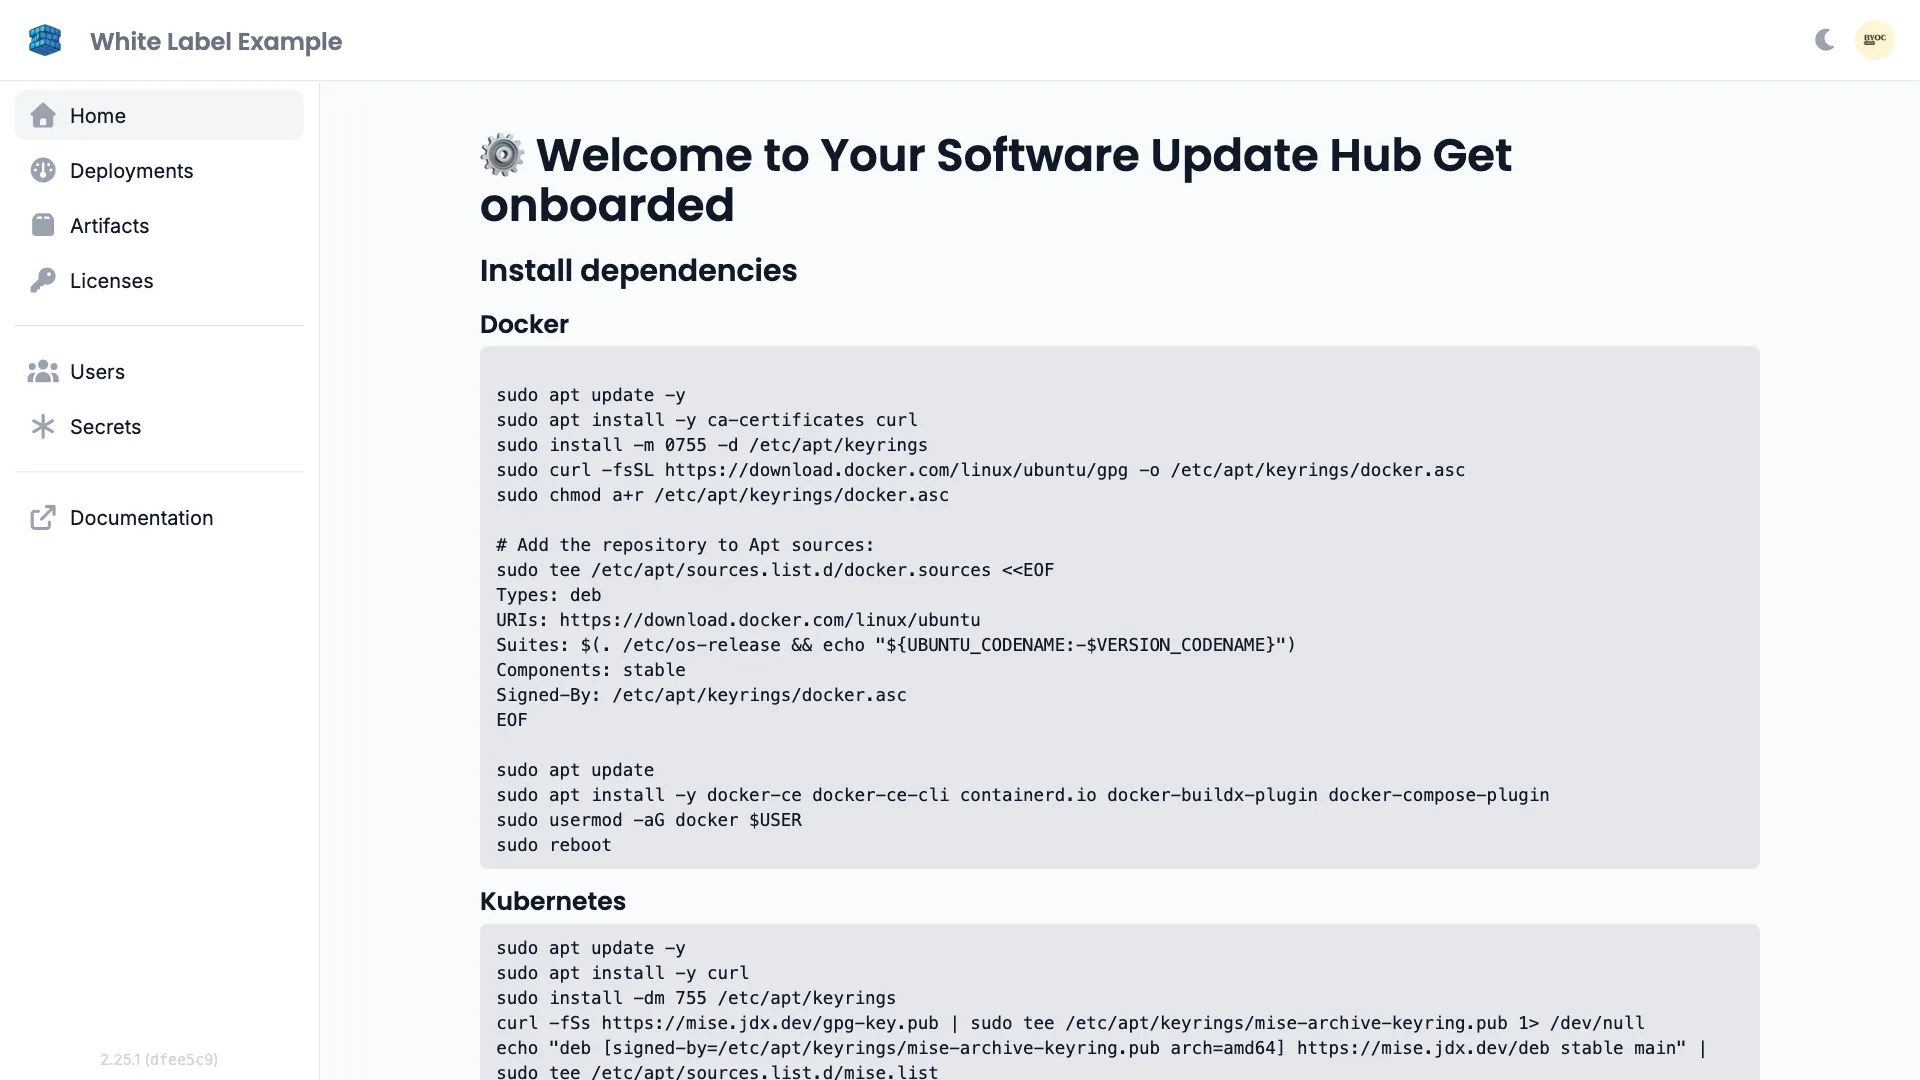Viewport: 1920px width, 1080px height.
Task: Open Deployments page
Action: pyautogui.click(x=159, y=170)
